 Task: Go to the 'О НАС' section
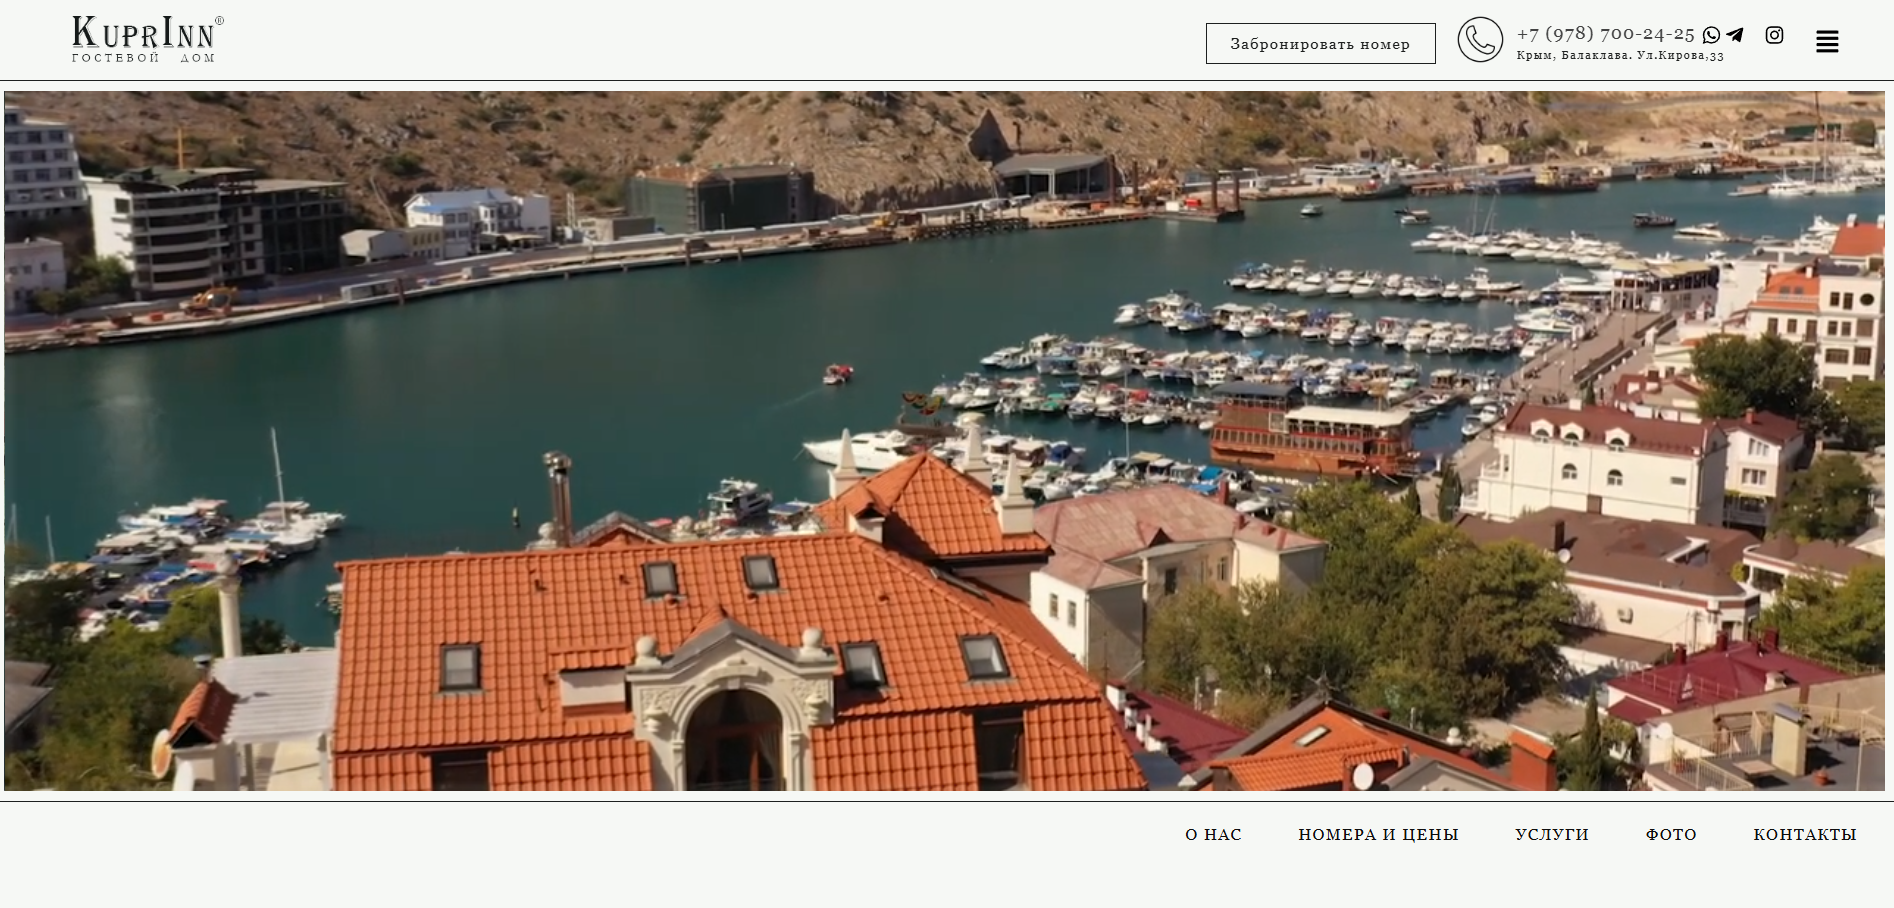1213,834
